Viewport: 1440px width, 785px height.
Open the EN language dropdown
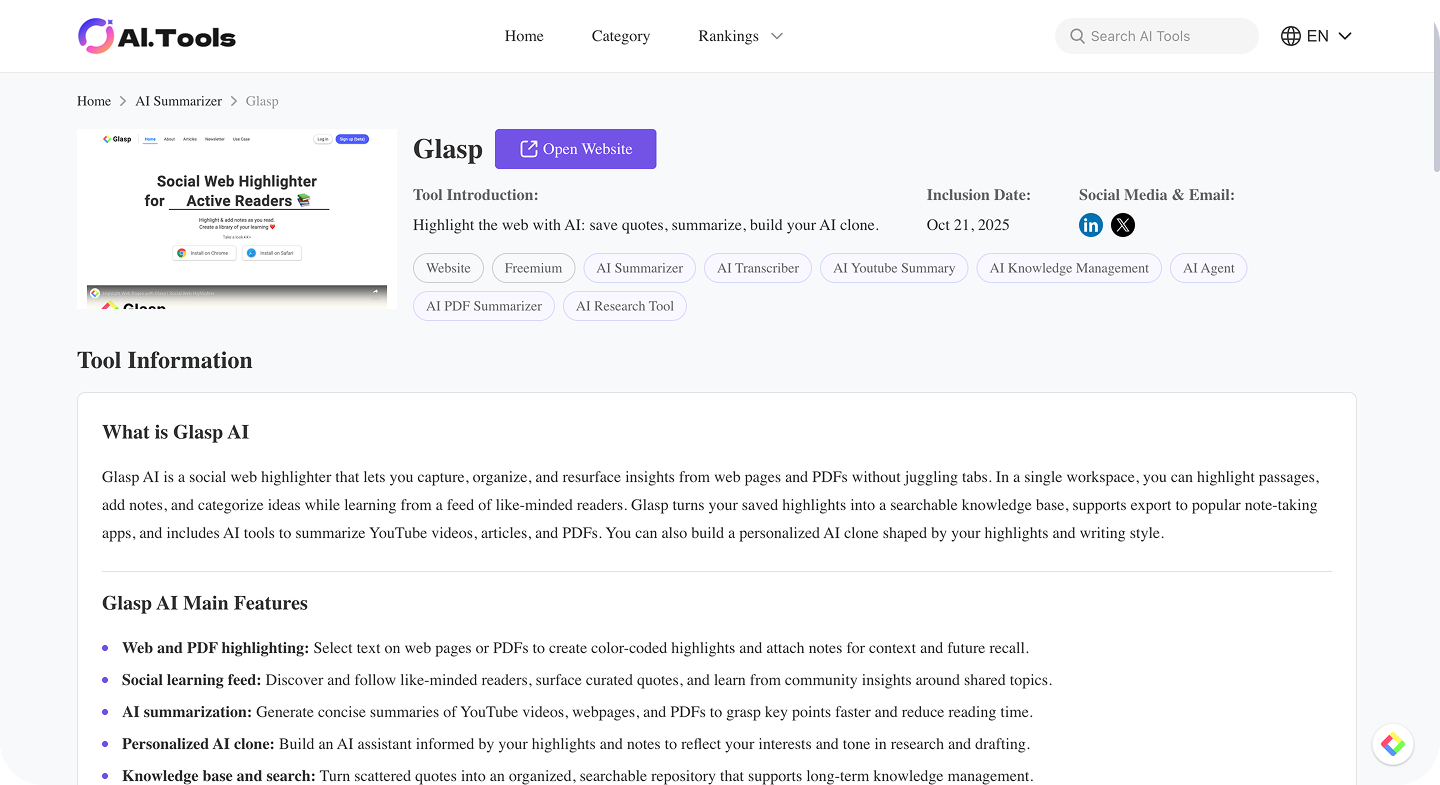(1317, 36)
